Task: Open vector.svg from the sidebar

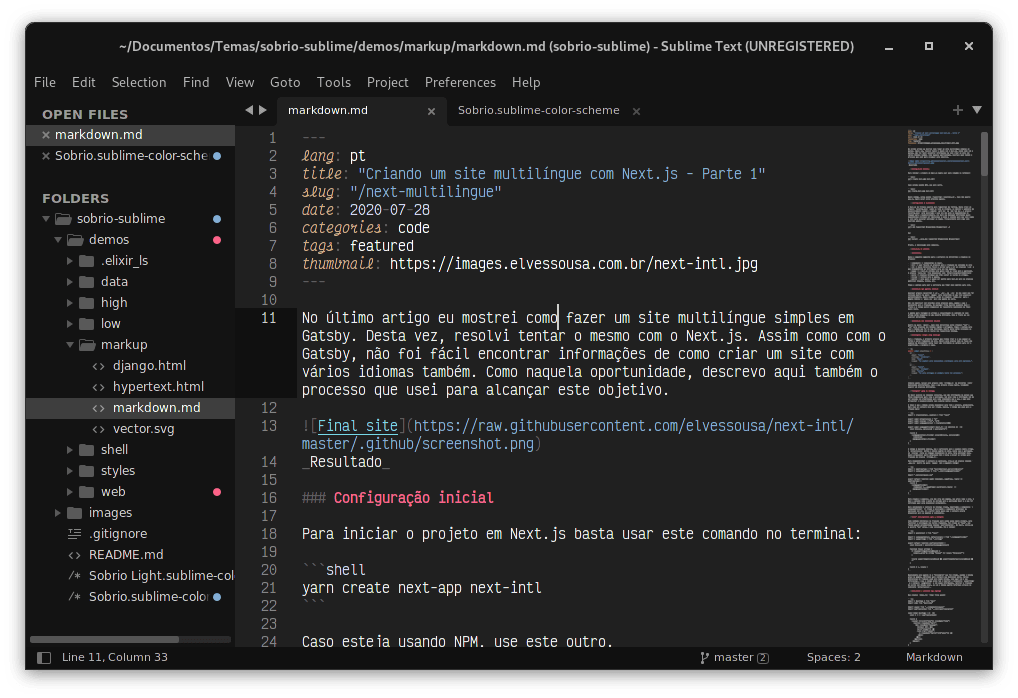Action: (x=143, y=429)
